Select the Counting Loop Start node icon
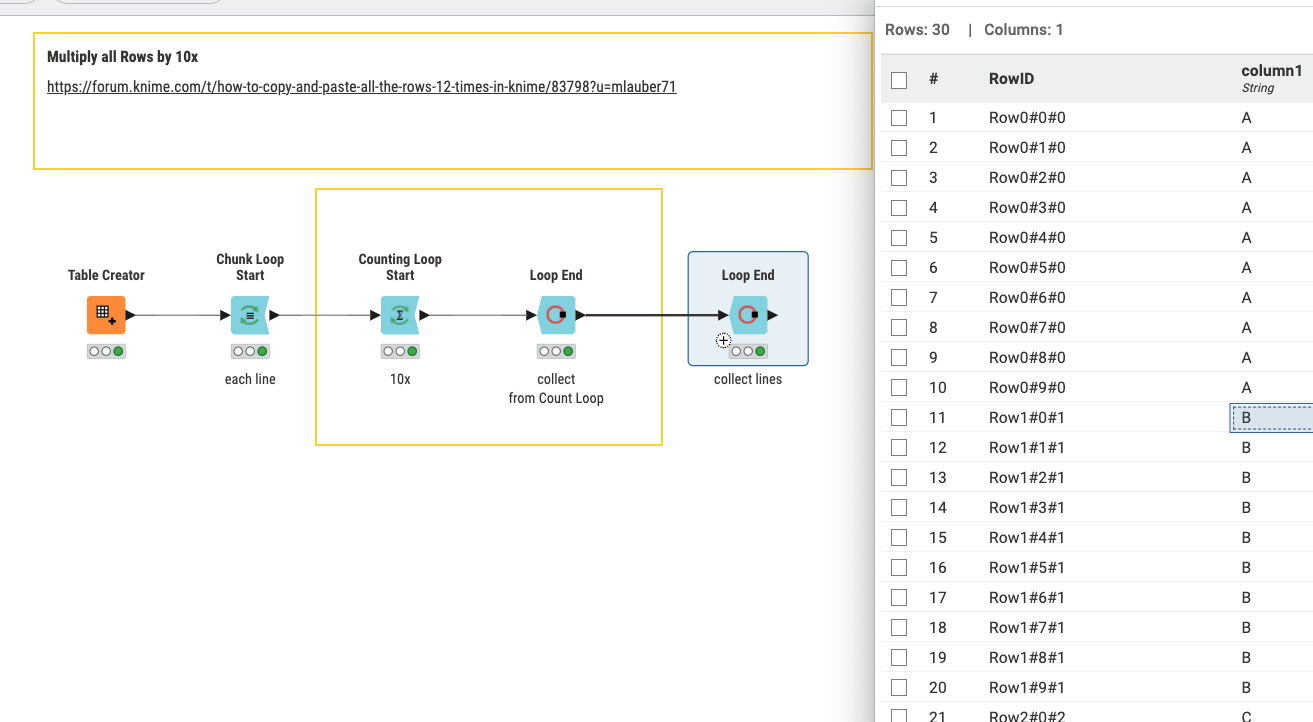The image size is (1313, 722). point(400,315)
